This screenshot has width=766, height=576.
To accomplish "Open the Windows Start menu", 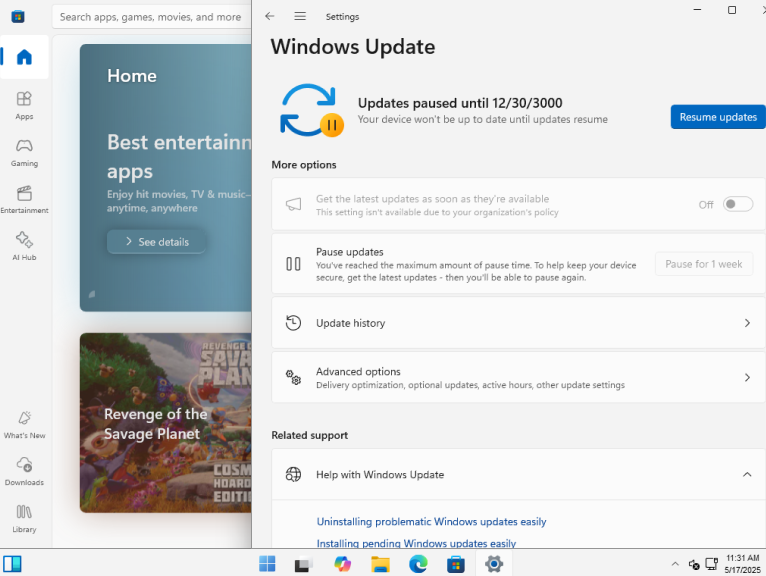I will (x=267, y=564).
